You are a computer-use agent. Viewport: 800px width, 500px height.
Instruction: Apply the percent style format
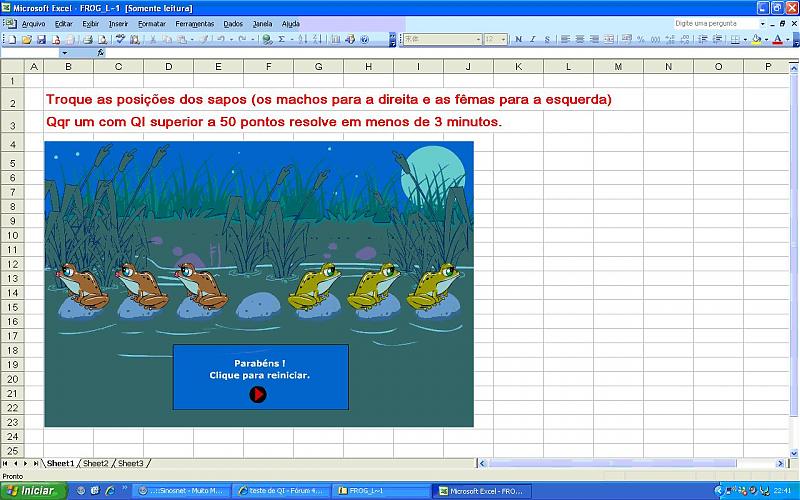(x=641, y=39)
